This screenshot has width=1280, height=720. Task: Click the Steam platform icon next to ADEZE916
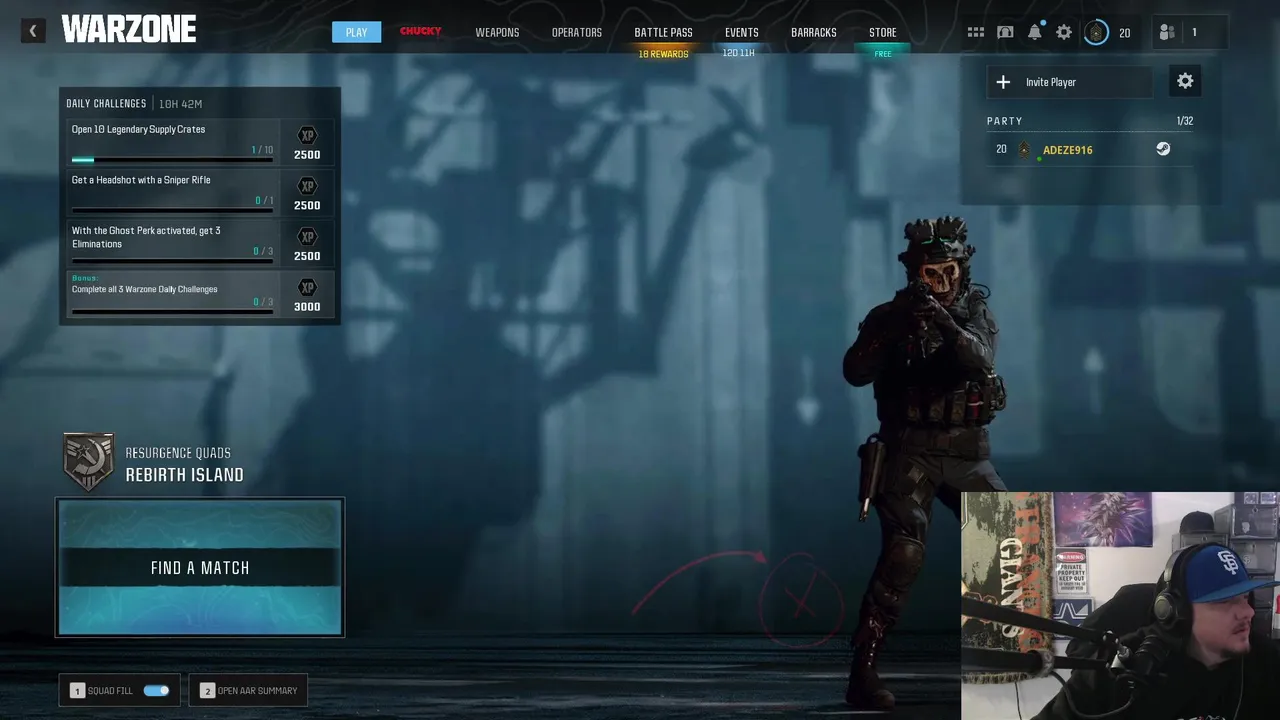click(x=1163, y=149)
